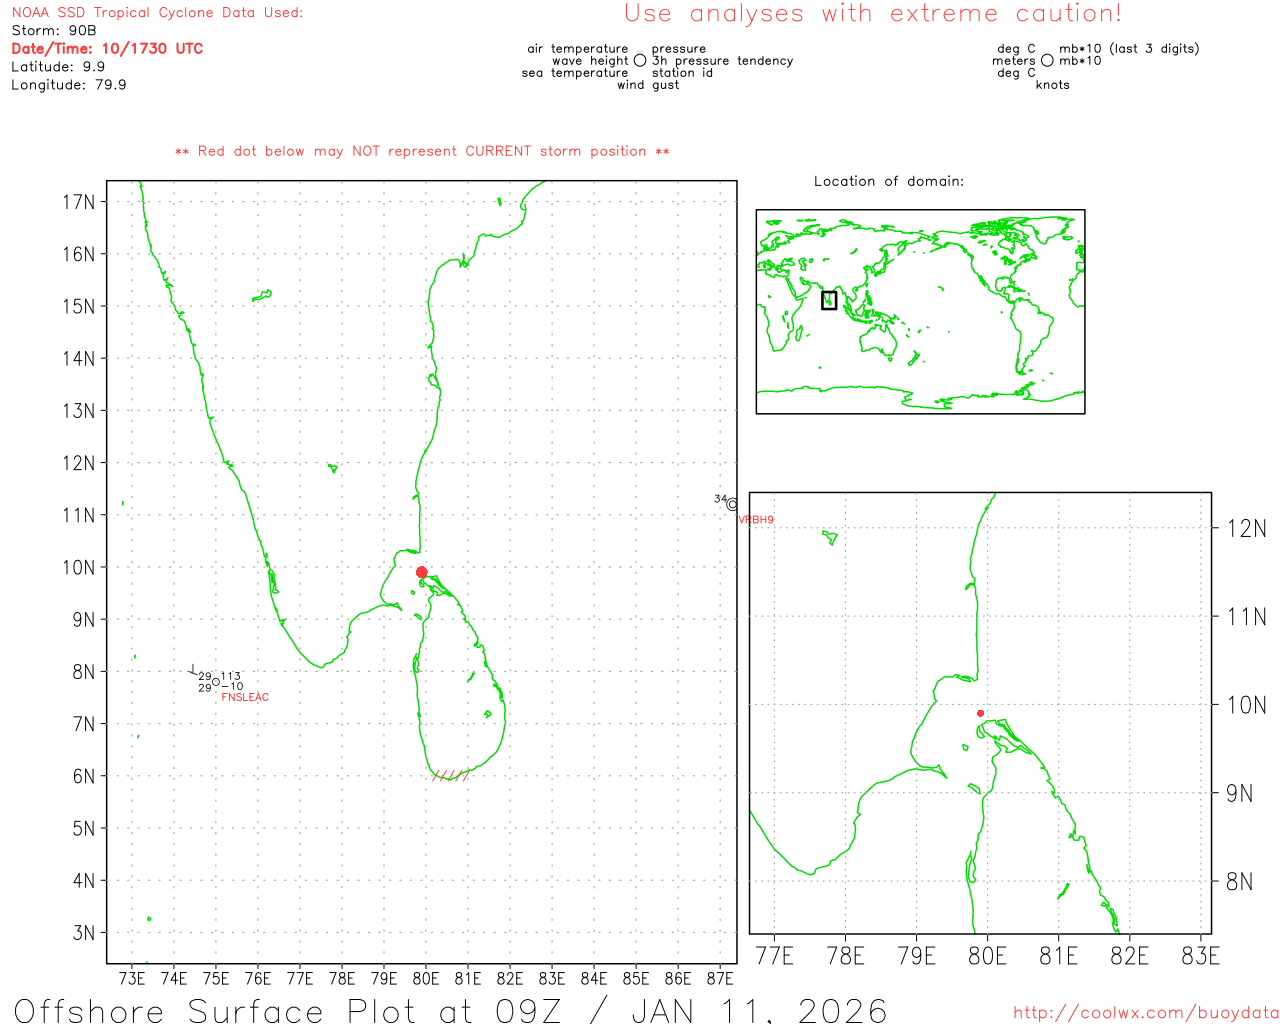The image size is (1280, 1024).
Task: Select the VRBH9 station circle marker
Action: click(732, 505)
